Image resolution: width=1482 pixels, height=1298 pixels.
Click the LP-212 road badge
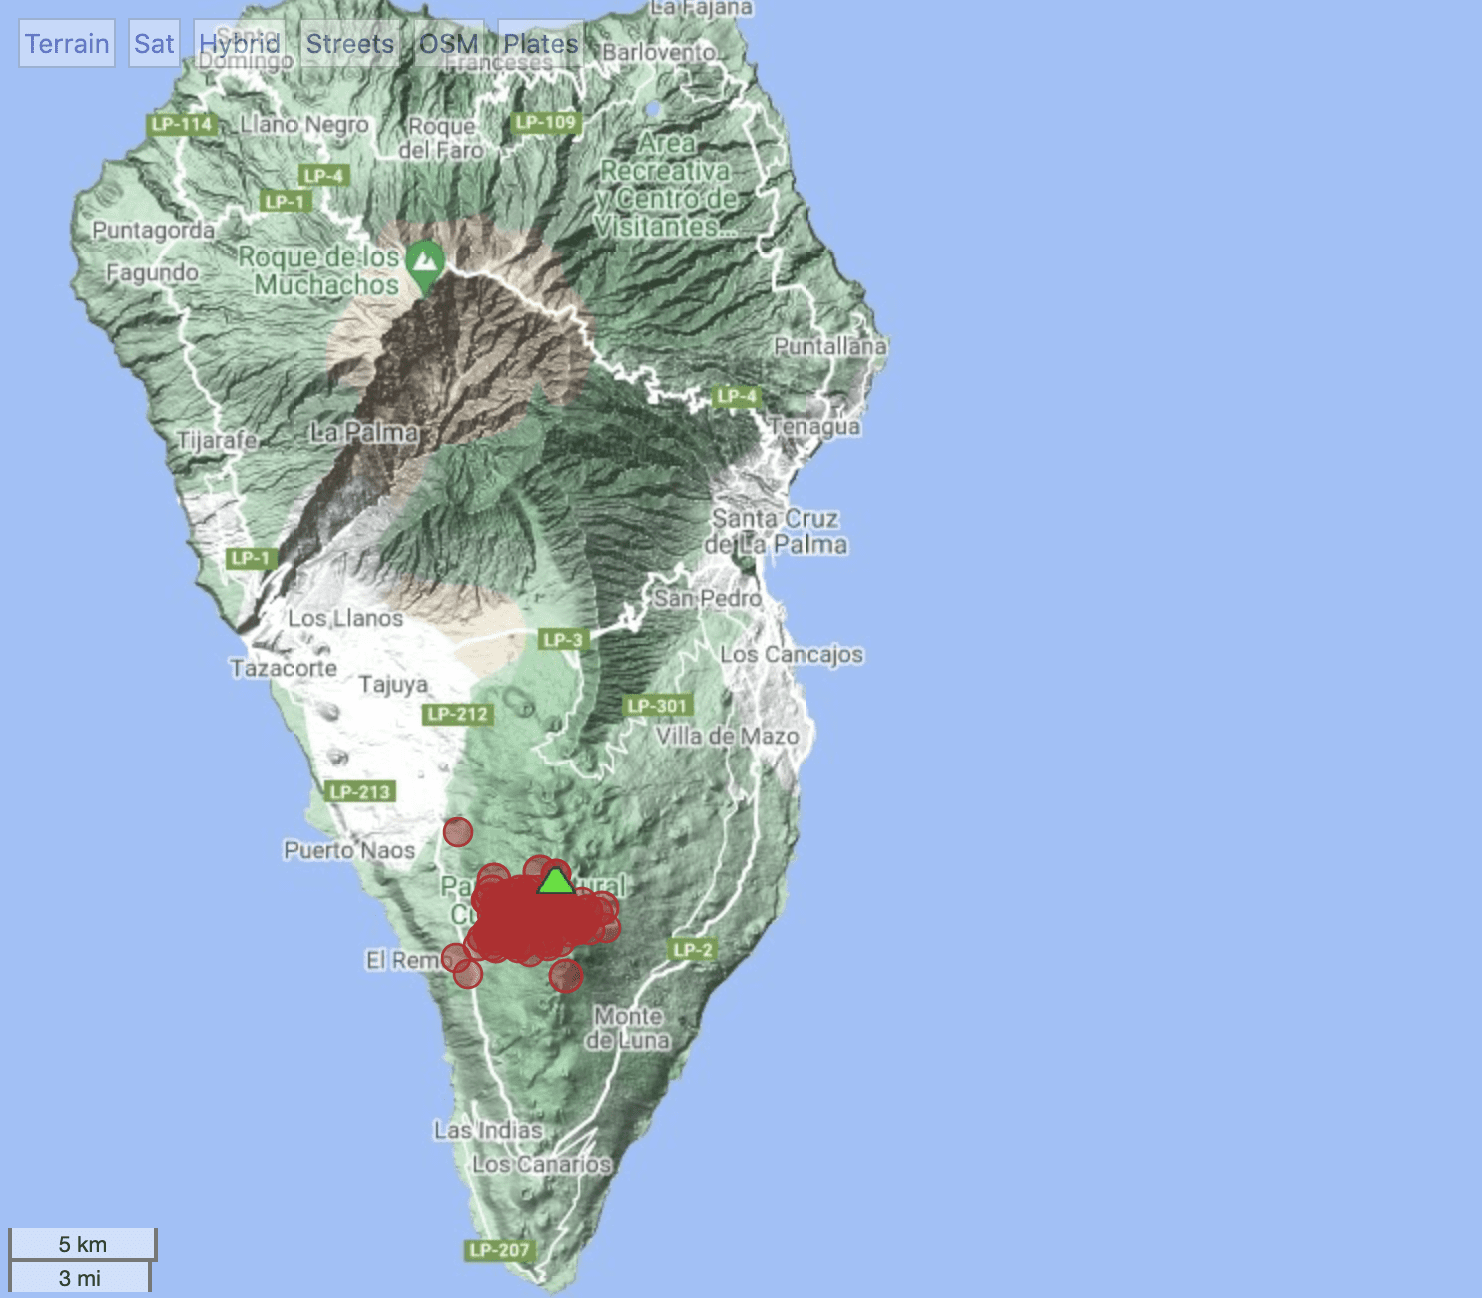coord(457,714)
